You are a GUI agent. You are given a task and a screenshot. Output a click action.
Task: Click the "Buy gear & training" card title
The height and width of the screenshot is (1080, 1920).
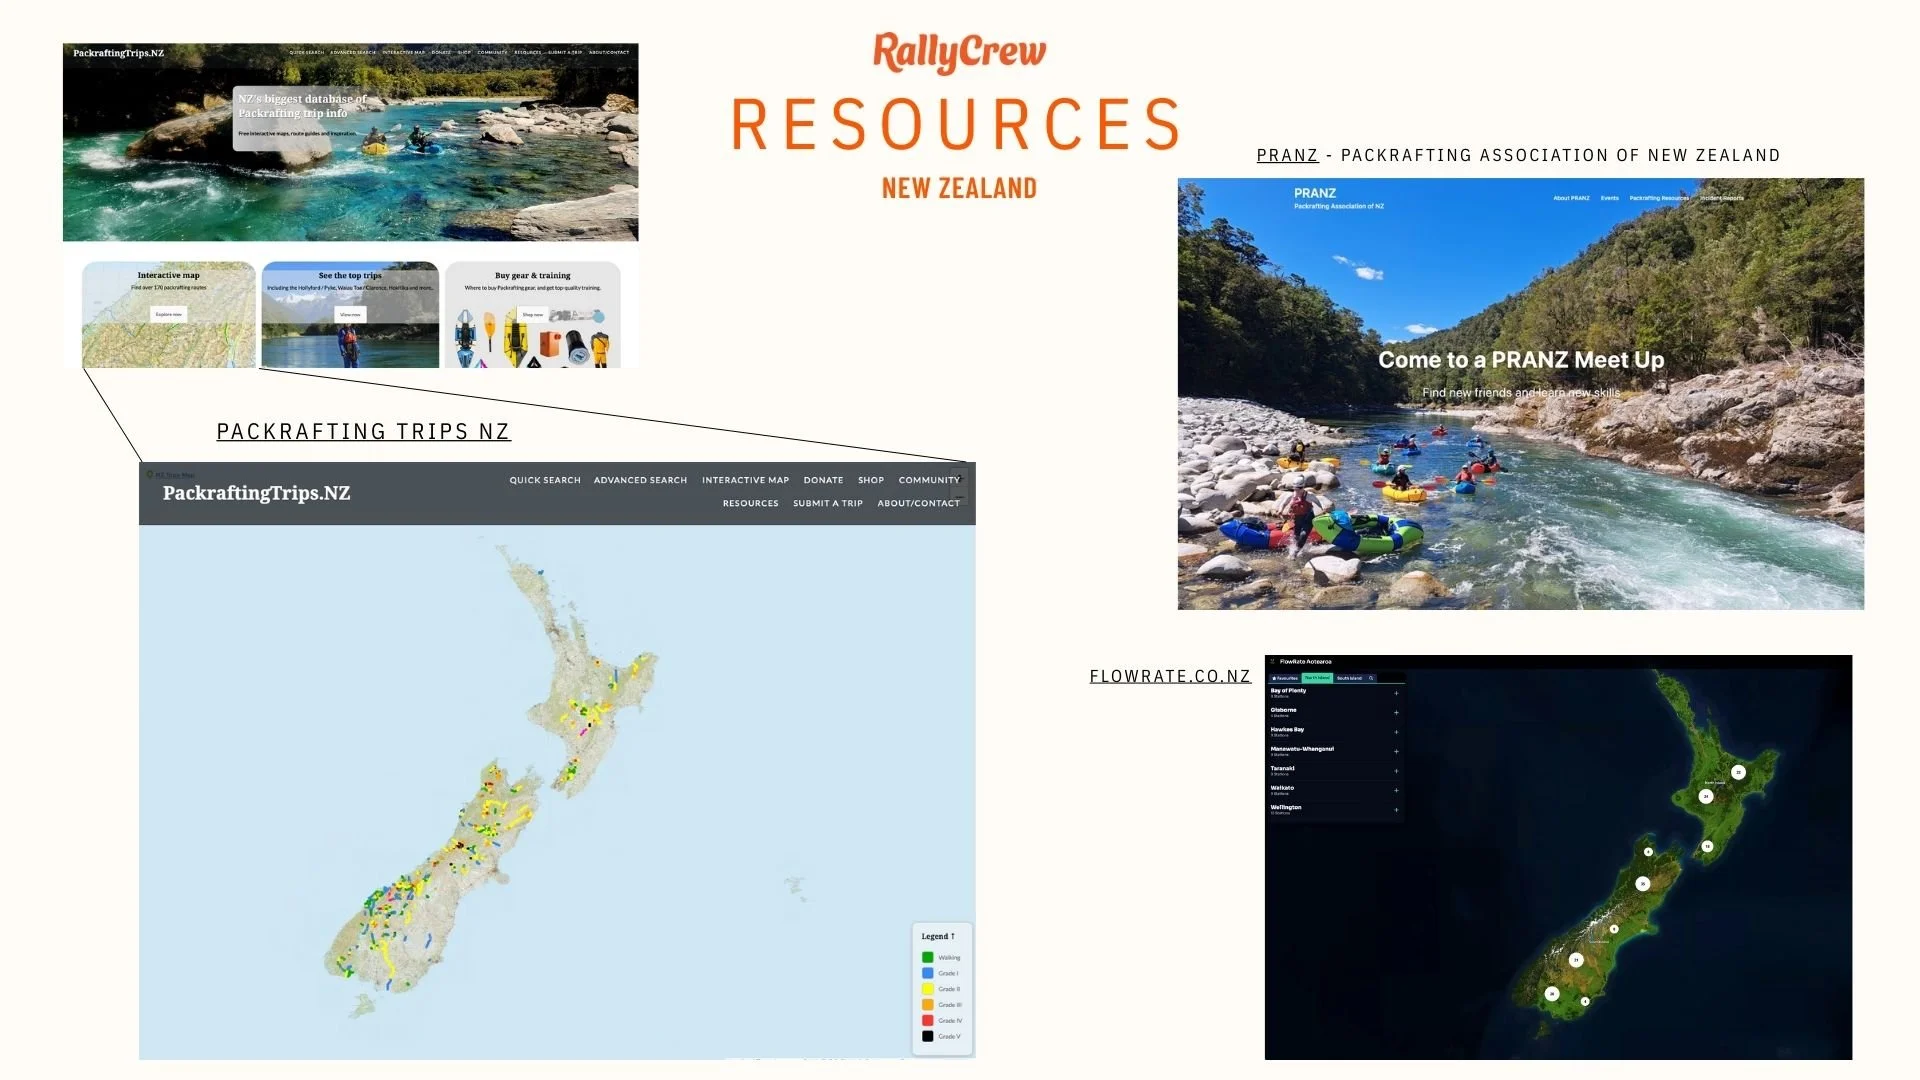coord(533,275)
